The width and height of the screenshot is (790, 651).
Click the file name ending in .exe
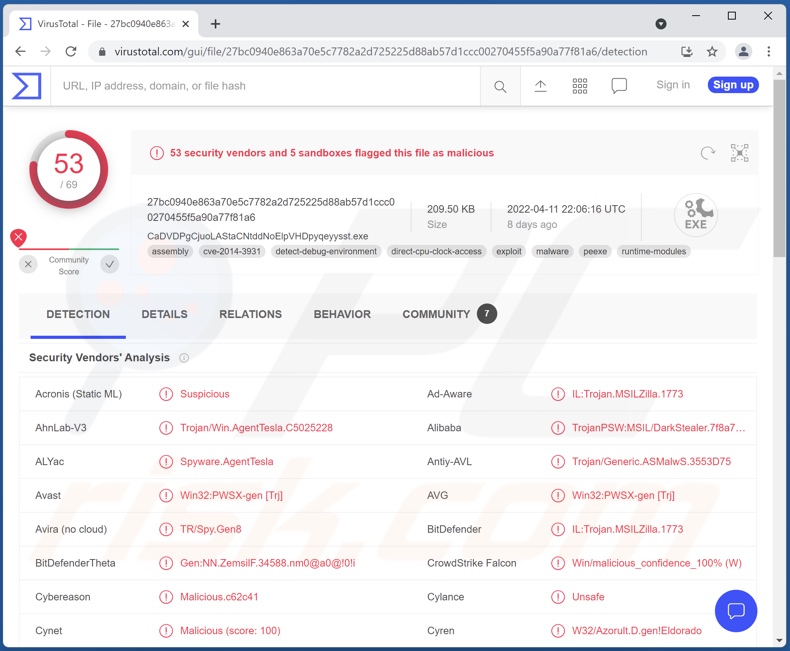click(x=257, y=236)
